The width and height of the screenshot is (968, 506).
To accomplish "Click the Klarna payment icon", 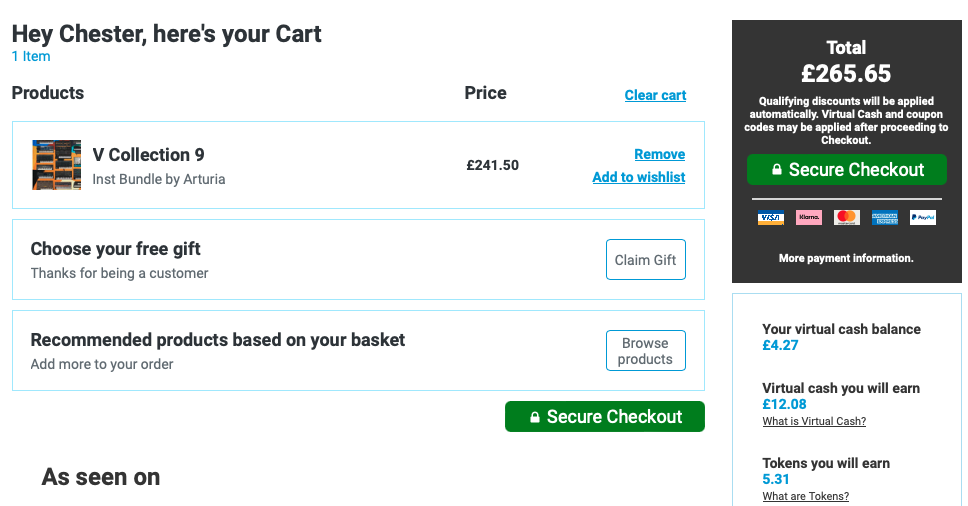I will coord(809,217).
